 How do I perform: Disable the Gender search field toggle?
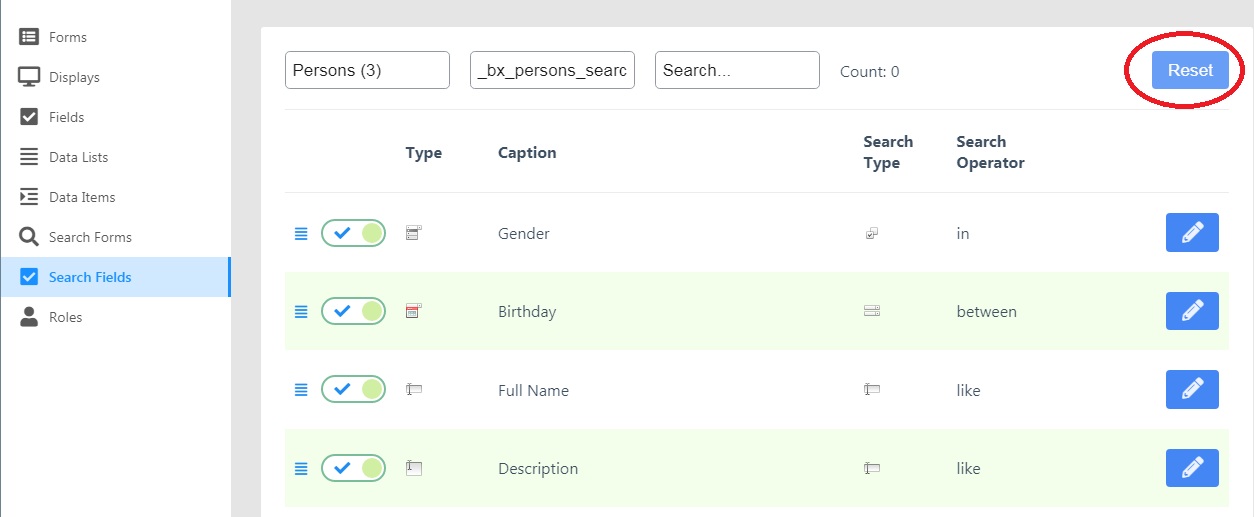[353, 233]
